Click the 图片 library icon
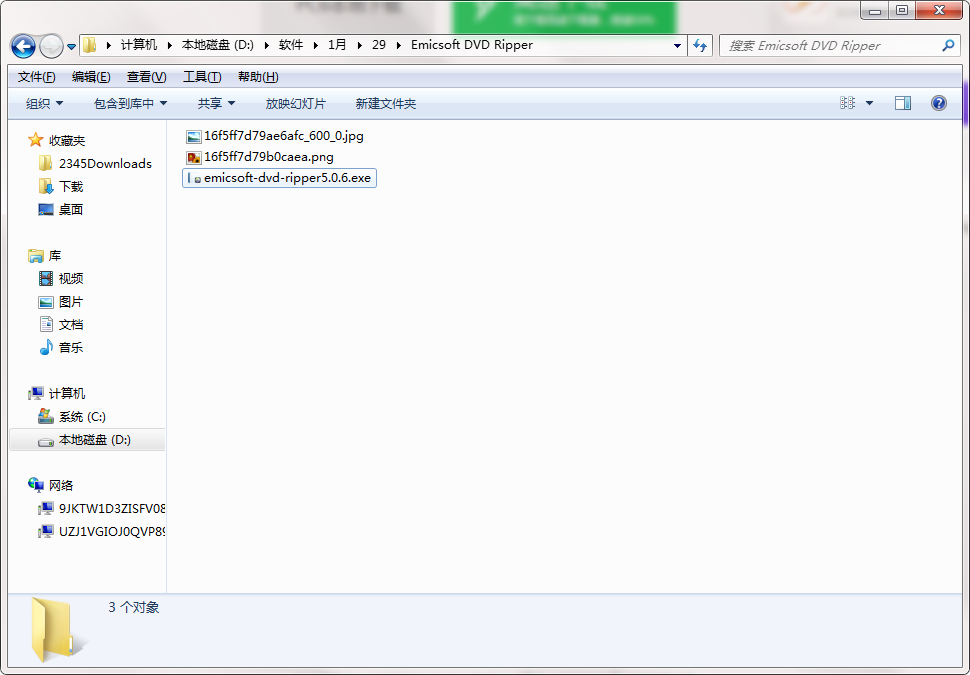The width and height of the screenshot is (970, 675). tap(46, 301)
